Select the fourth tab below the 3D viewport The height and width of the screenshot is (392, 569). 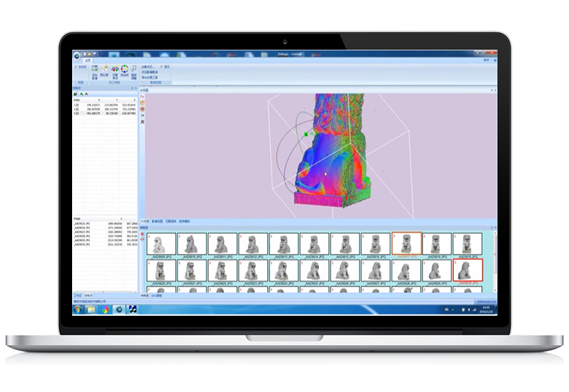(x=184, y=221)
